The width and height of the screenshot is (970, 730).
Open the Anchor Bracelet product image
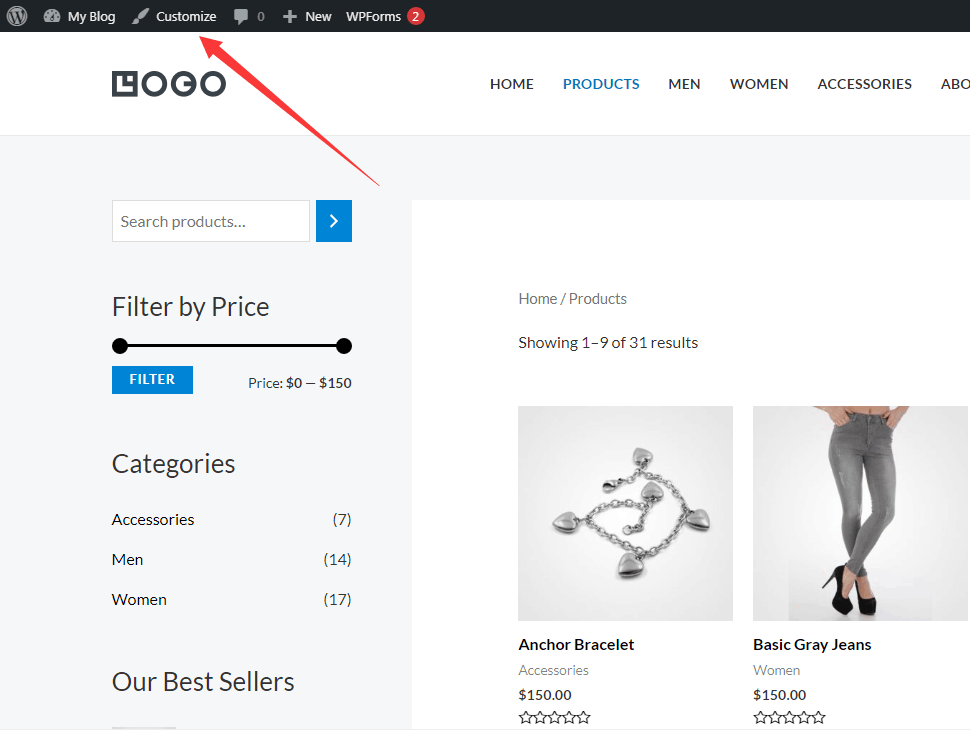click(625, 513)
